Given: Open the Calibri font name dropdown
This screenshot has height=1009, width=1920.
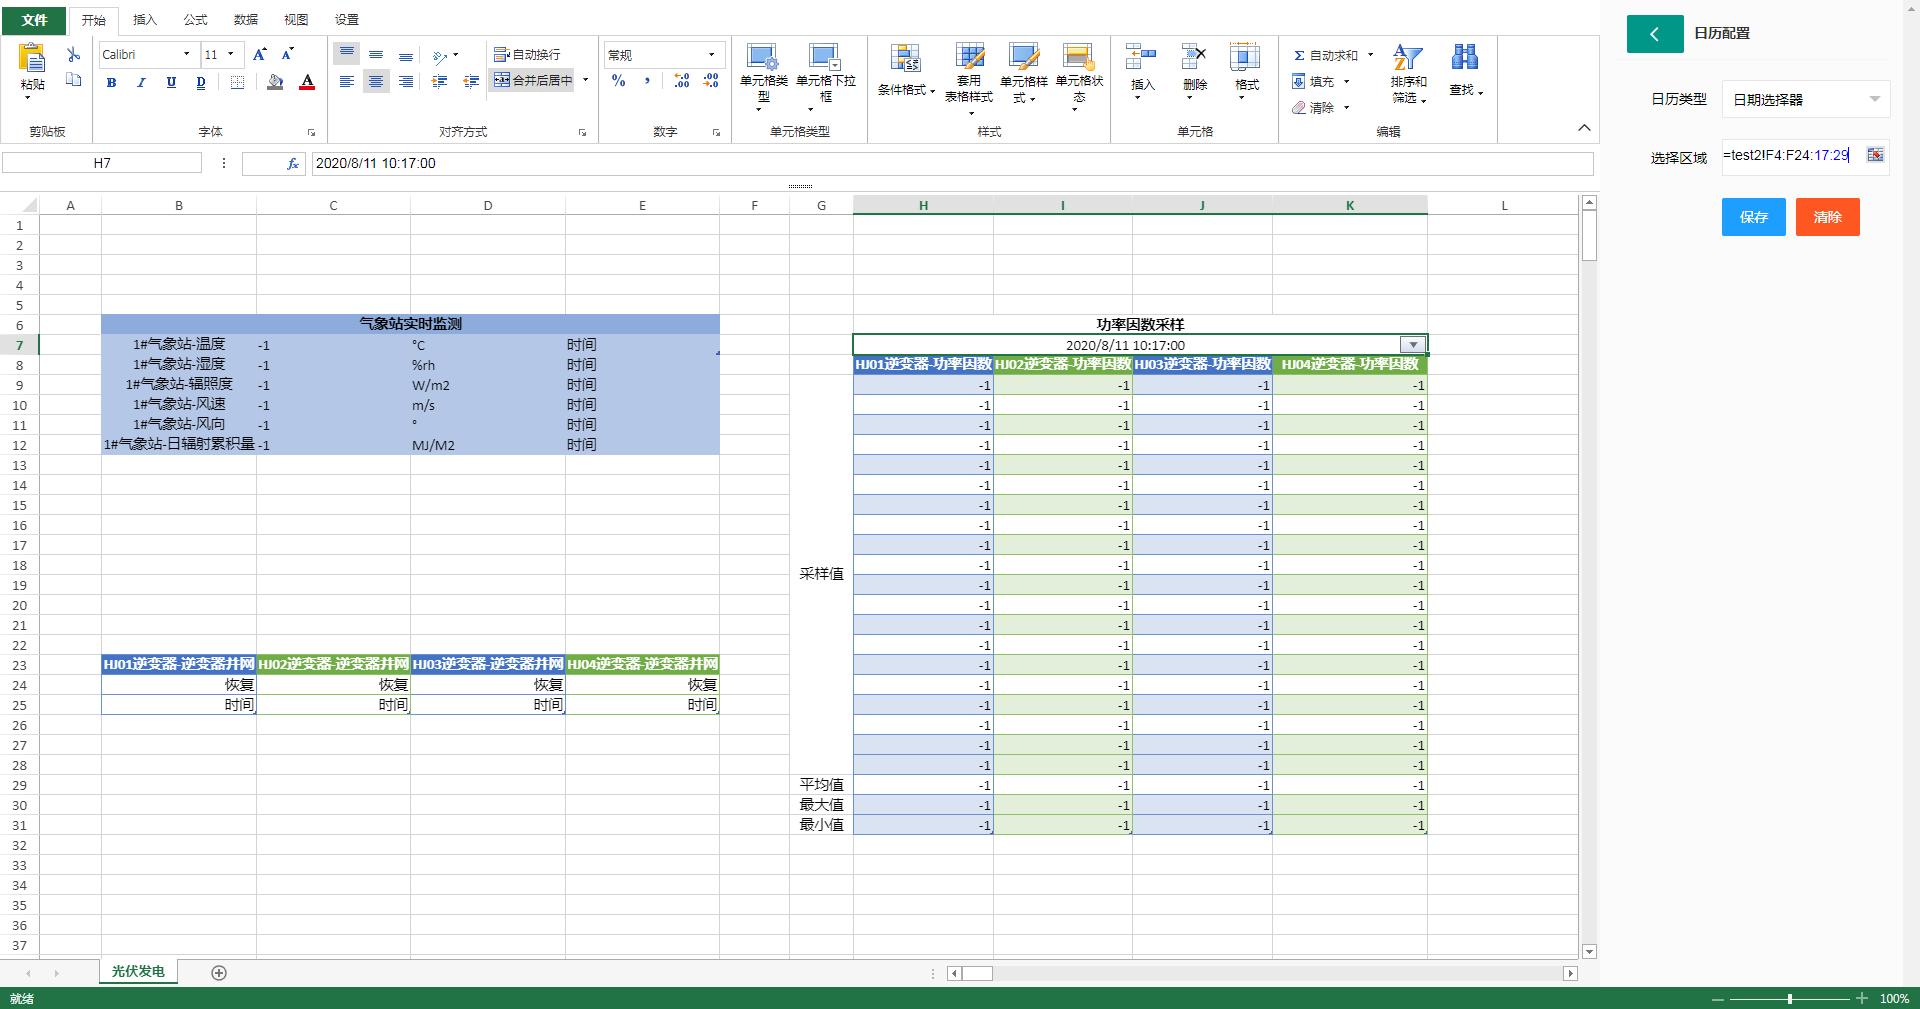Looking at the screenshot, I should [186, 54].
